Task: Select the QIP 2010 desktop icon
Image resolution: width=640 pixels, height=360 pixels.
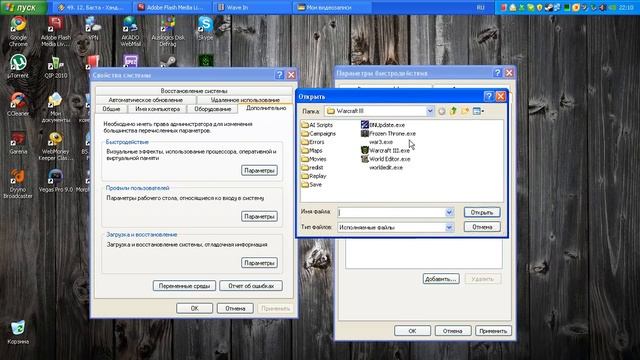Action: 56,66
